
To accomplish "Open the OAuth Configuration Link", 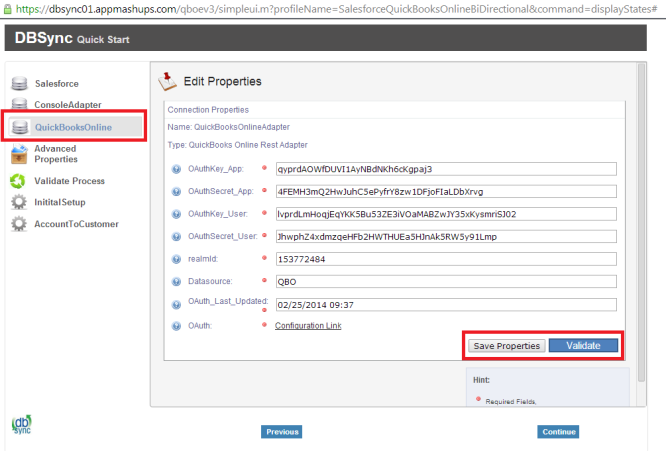I will coord(308,326).
